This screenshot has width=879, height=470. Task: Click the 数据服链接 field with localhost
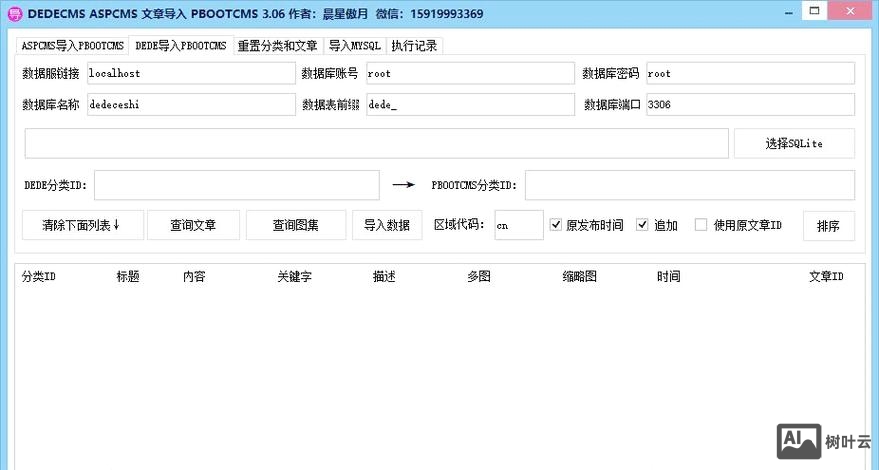(x=191, y=73)
